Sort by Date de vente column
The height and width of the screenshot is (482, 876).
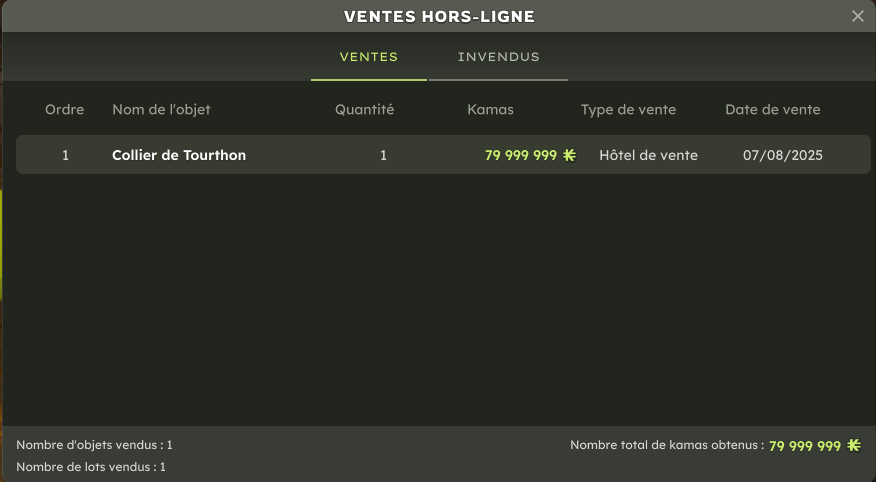(x=773, y=109)
